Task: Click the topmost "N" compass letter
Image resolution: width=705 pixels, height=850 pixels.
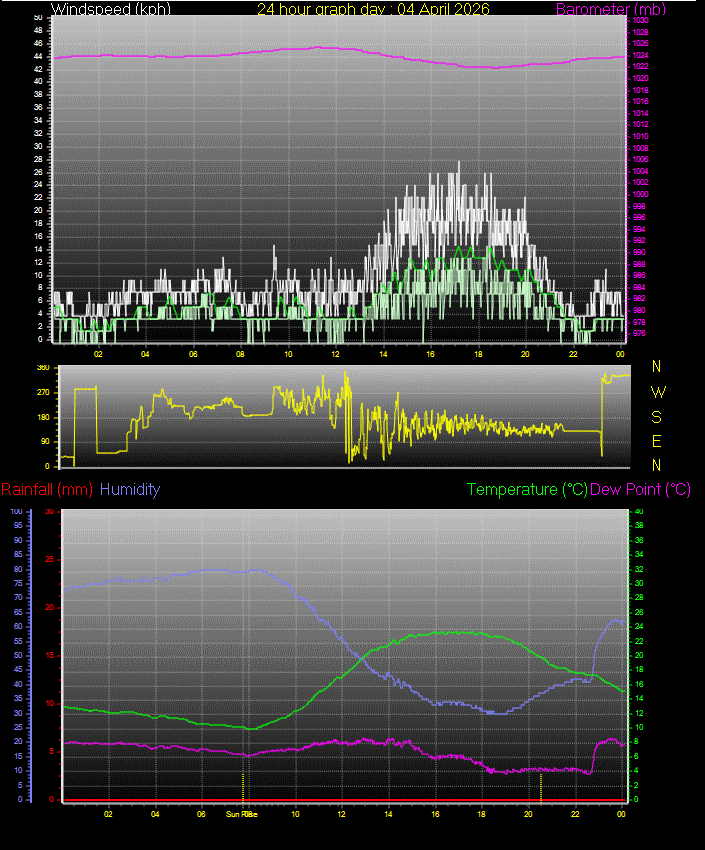Action: pyautogui.click(x=656, y=366)
